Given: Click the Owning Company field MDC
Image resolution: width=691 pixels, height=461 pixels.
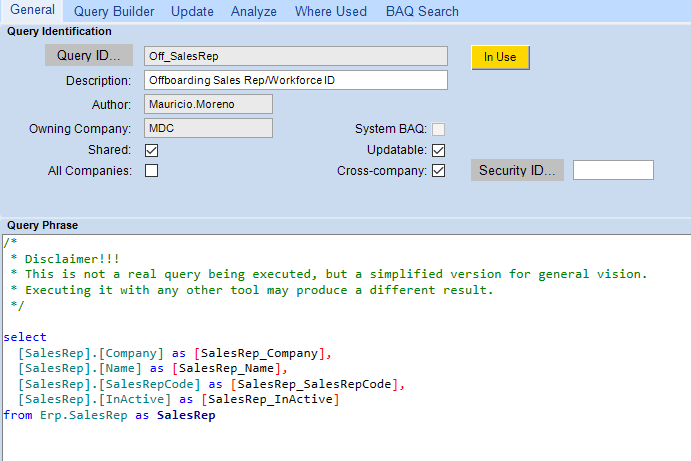Looking at the screenshot, I should (x=208, y=128).
